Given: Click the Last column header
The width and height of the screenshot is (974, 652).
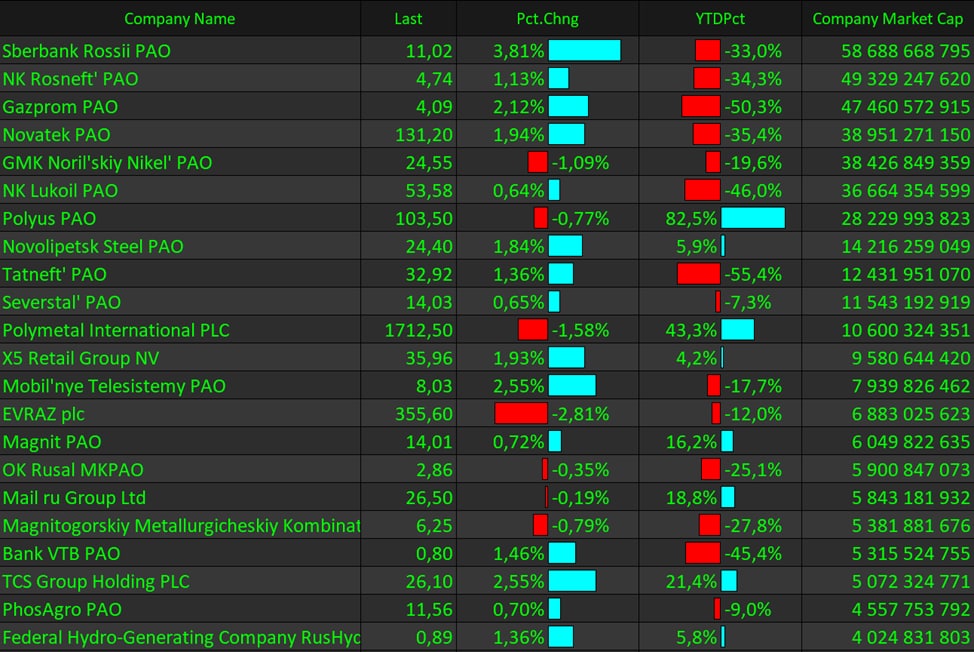Looking at the screenshot, I should pos(408,19).
